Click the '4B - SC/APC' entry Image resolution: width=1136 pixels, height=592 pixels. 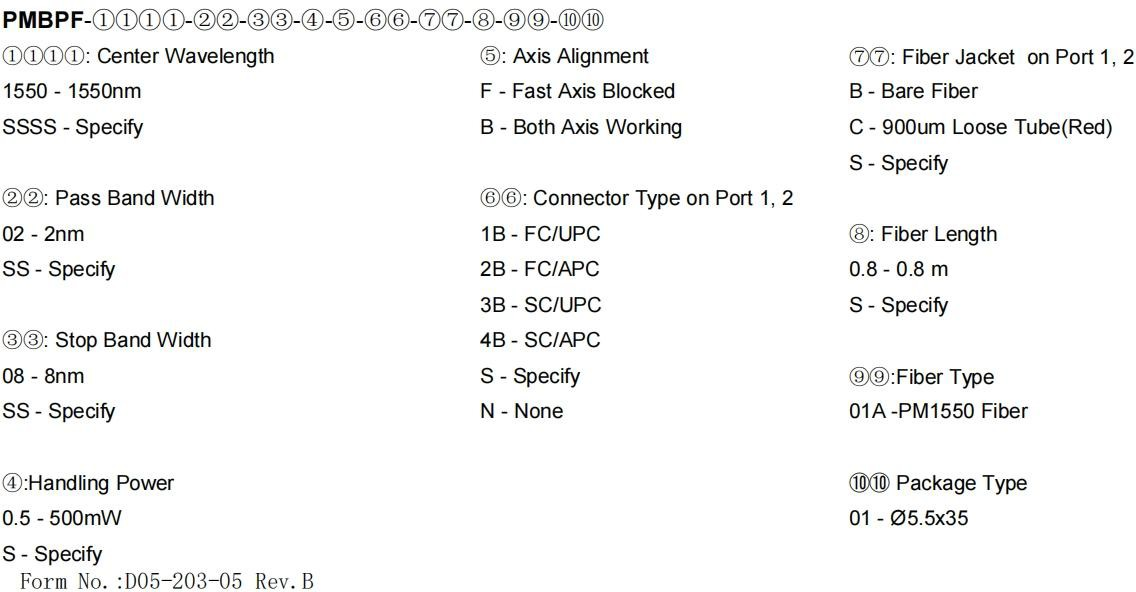[x=540, y=340]
